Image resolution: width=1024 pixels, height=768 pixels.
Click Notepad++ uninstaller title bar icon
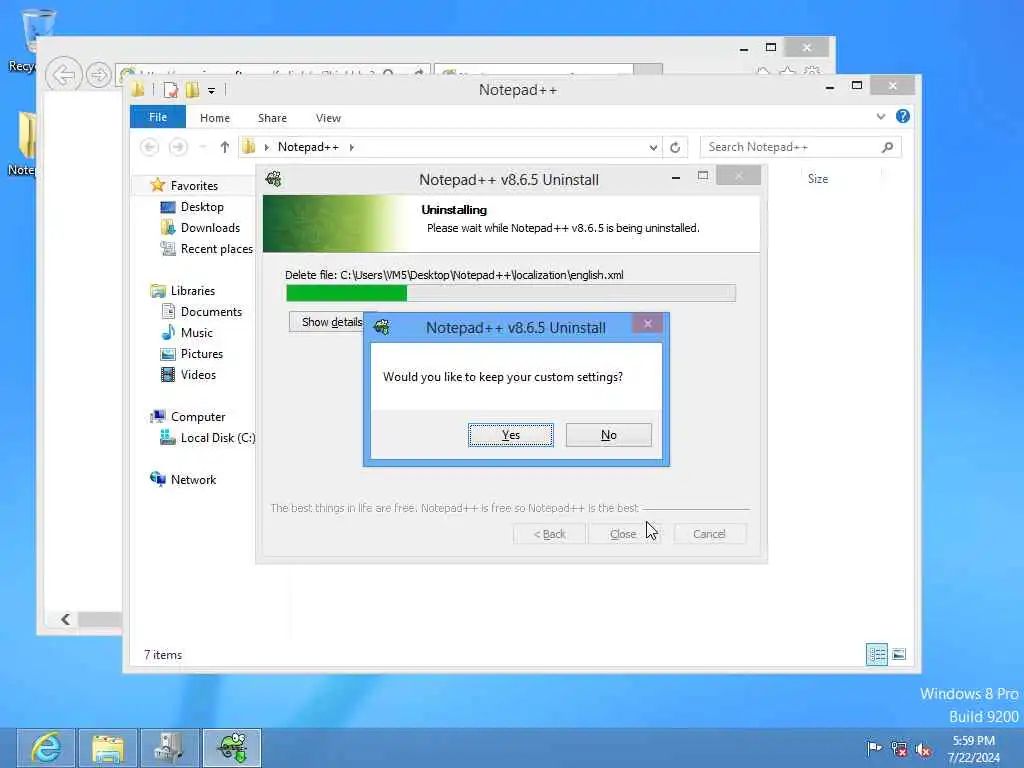coord(274,179)
